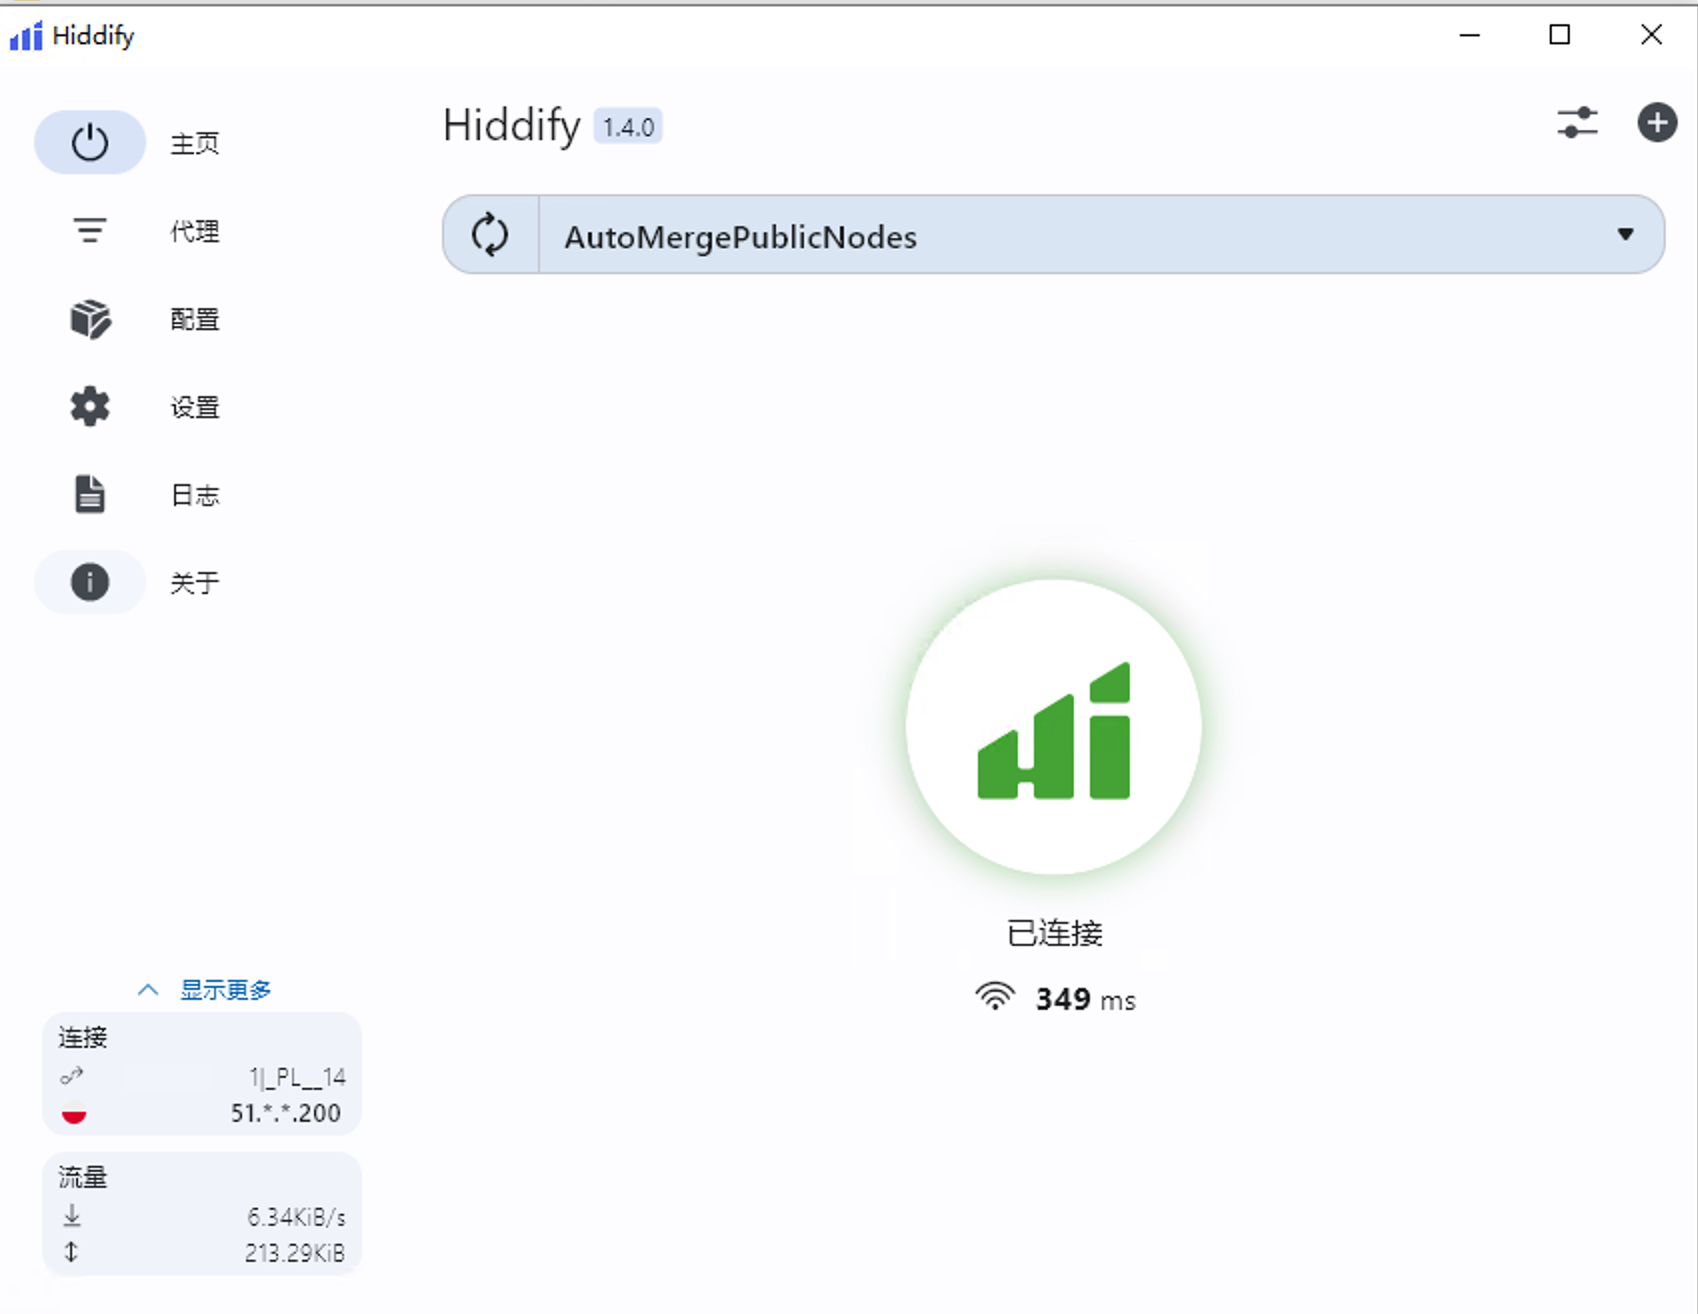Open the 设置 settings gear icon
The image size is (1698, 1314).
click(x=90, y=407)
